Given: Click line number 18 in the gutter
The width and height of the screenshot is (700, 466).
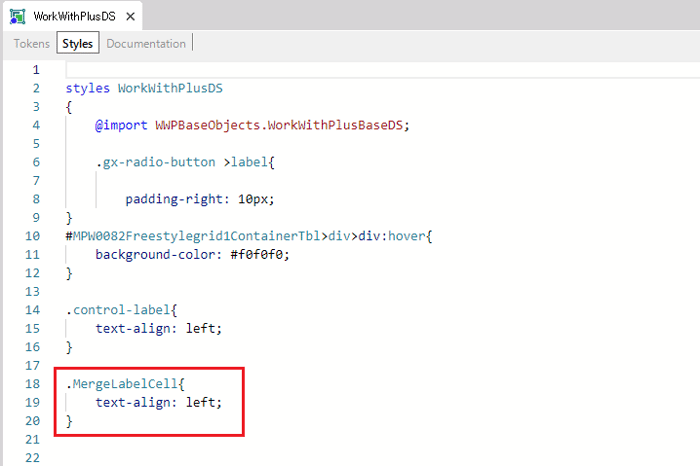Looking at the screenshot, I should pos(33,384).
